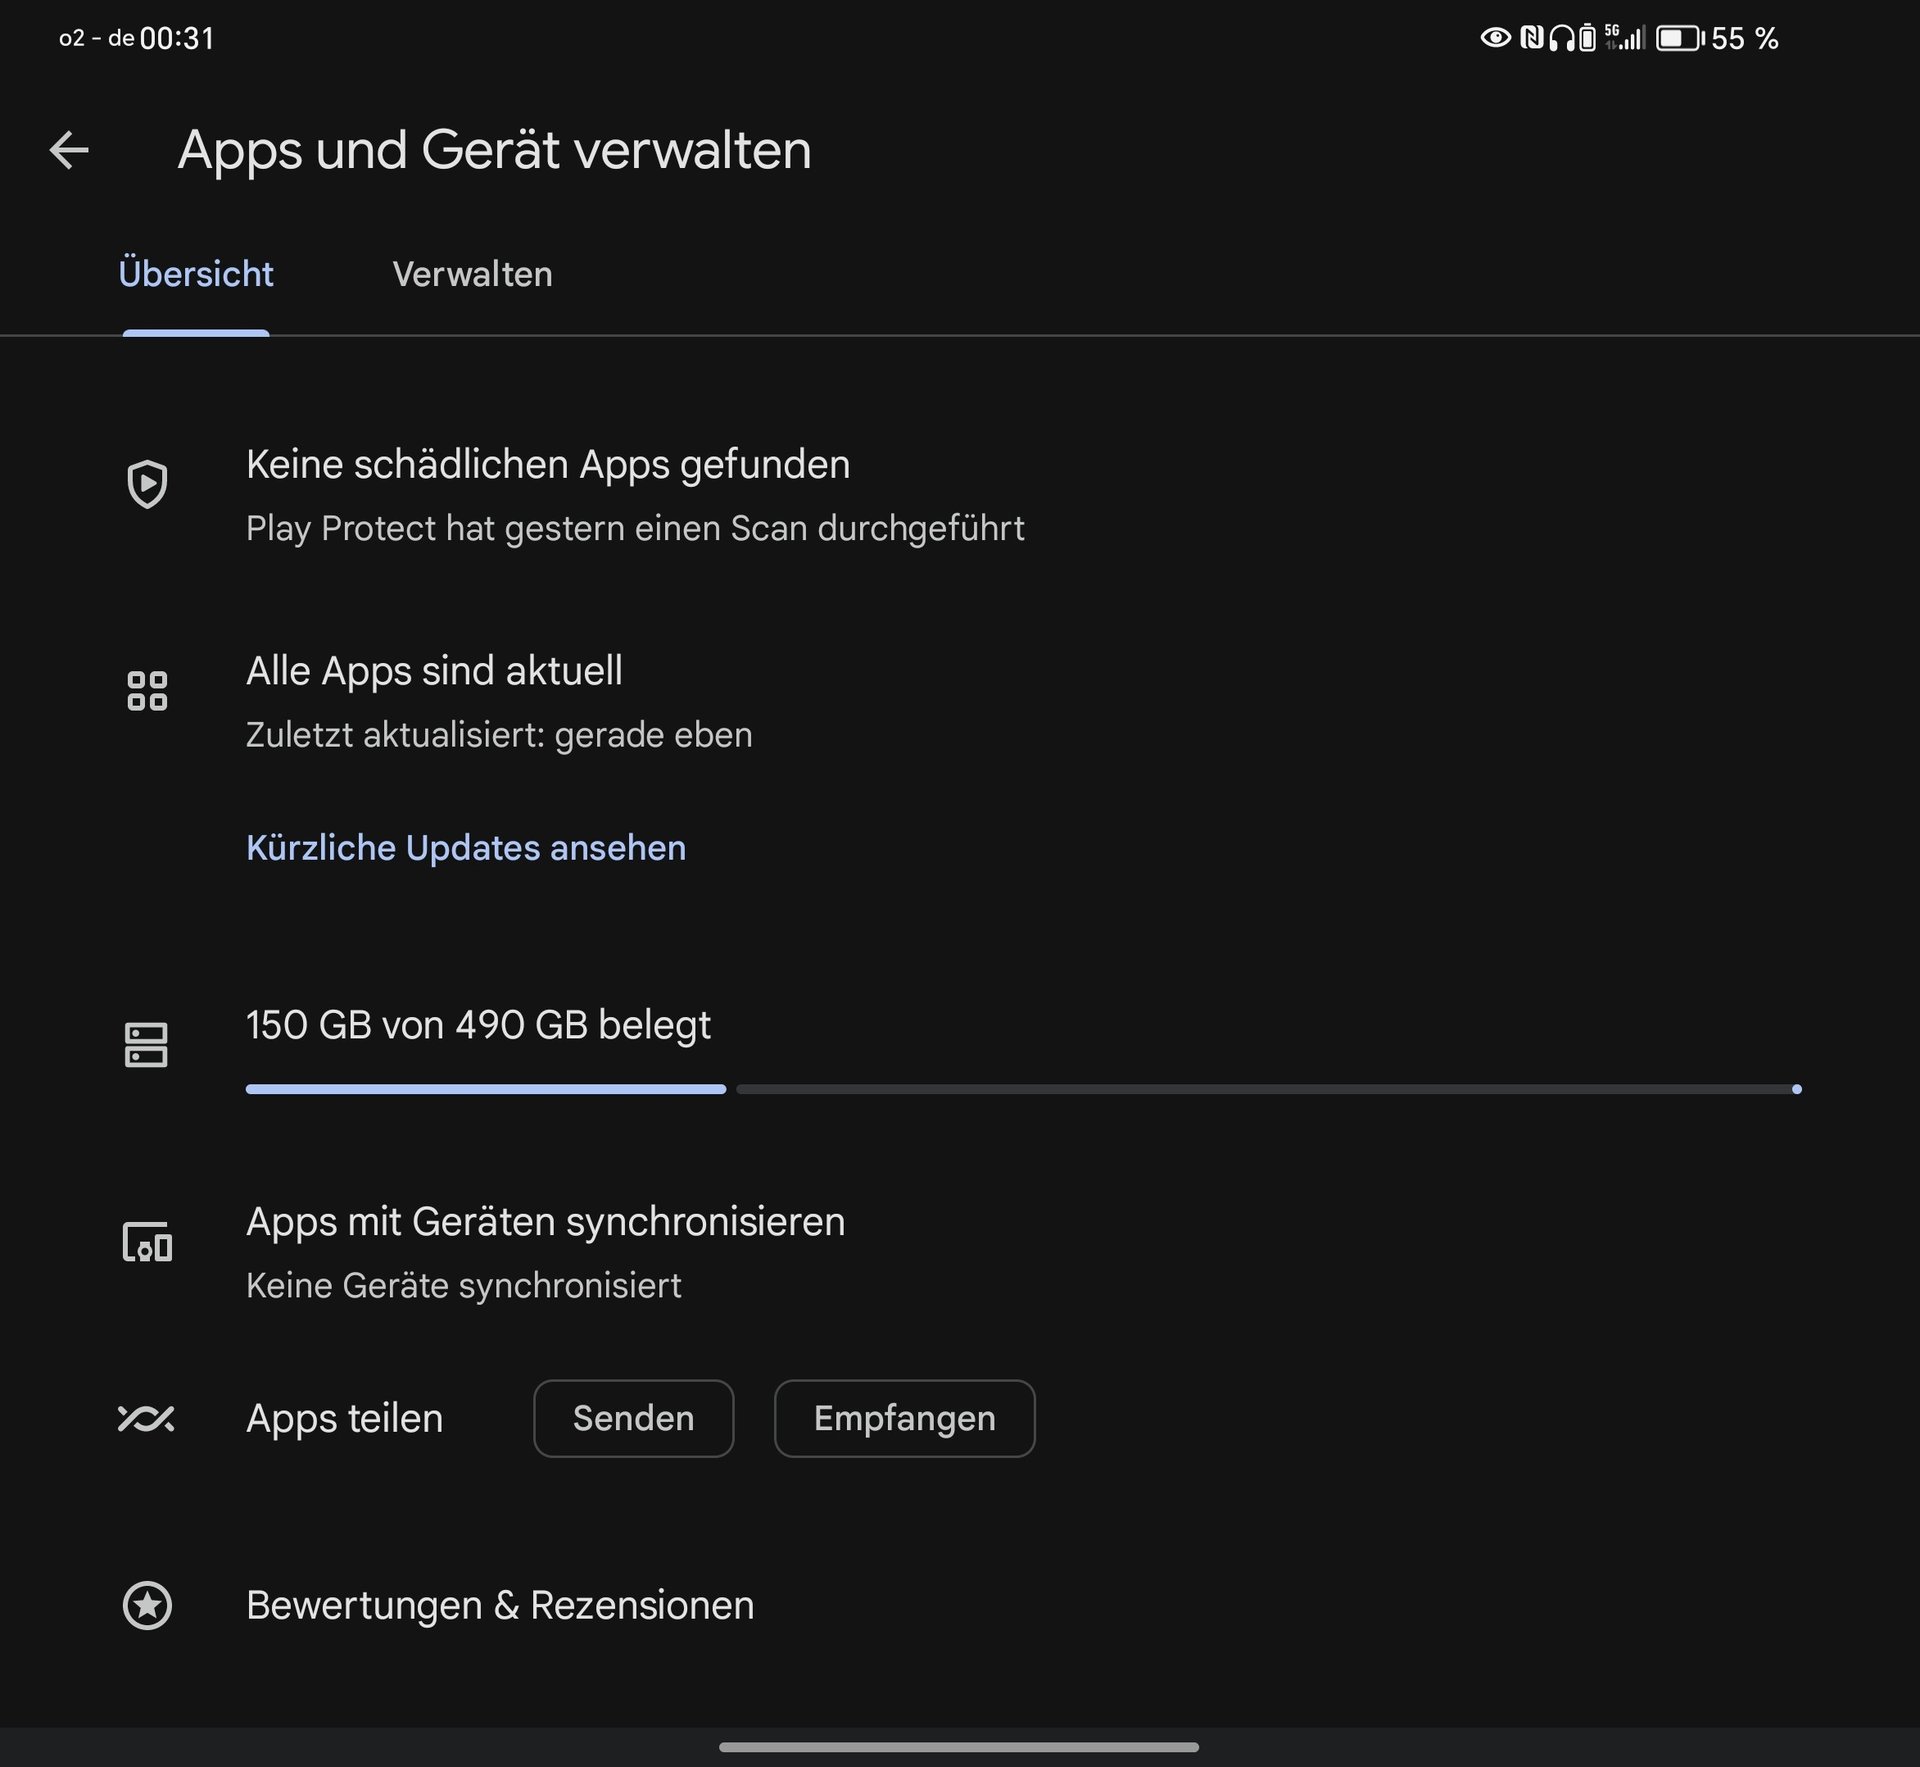1920x1767 pixels.
Task: Open Keine schädlichen Apps gefunden entry
Action: click(x=548, y=465)
